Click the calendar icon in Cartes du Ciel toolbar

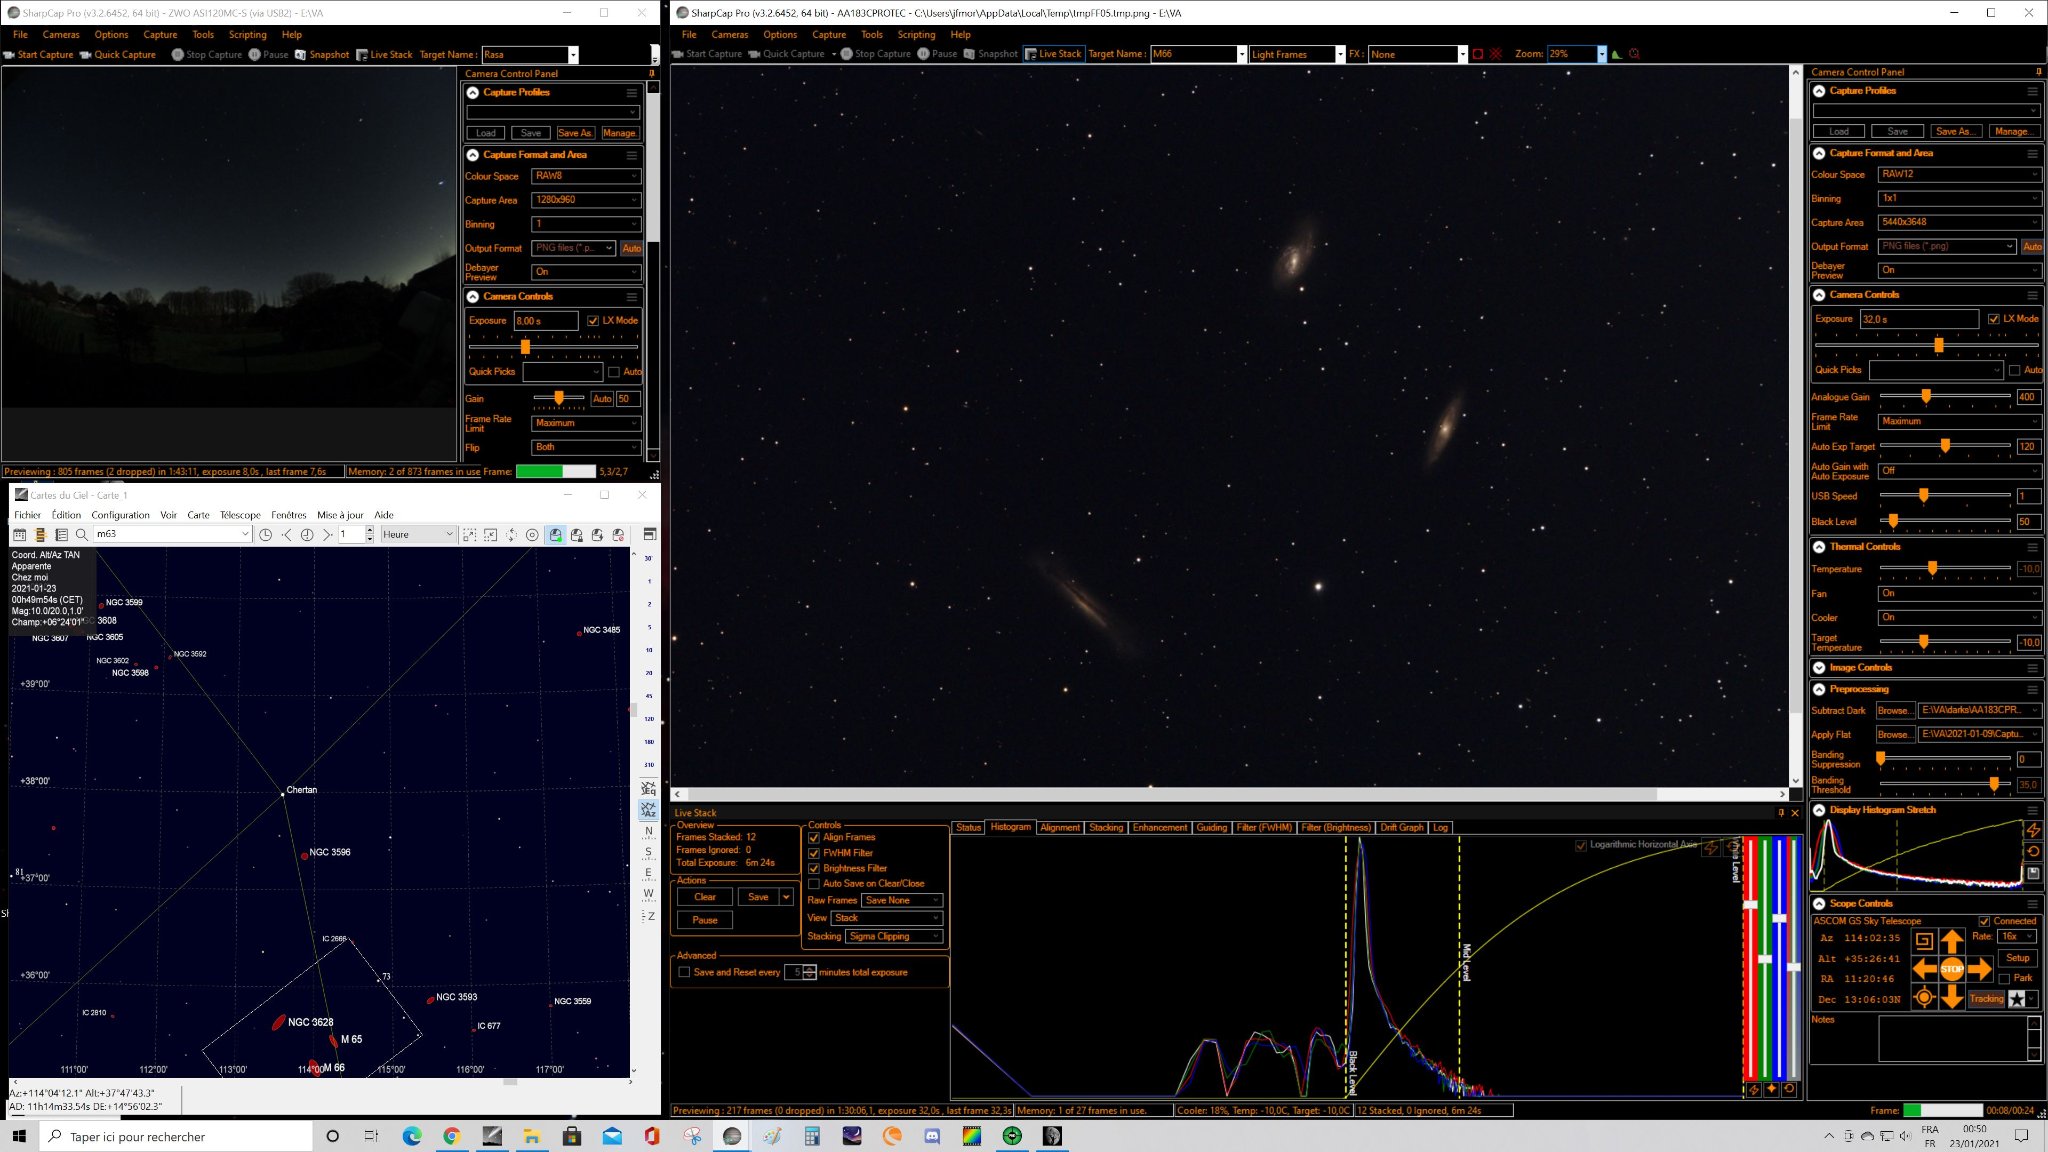click(19, 535)
